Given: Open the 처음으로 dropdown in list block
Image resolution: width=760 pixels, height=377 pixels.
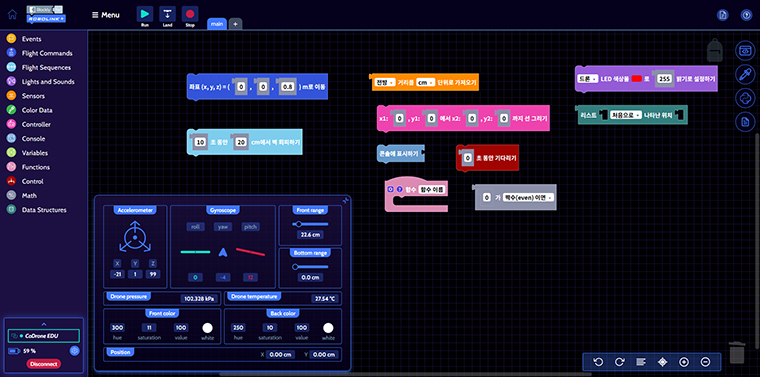Looking at the screenshot, I should [x=625, y=115].
